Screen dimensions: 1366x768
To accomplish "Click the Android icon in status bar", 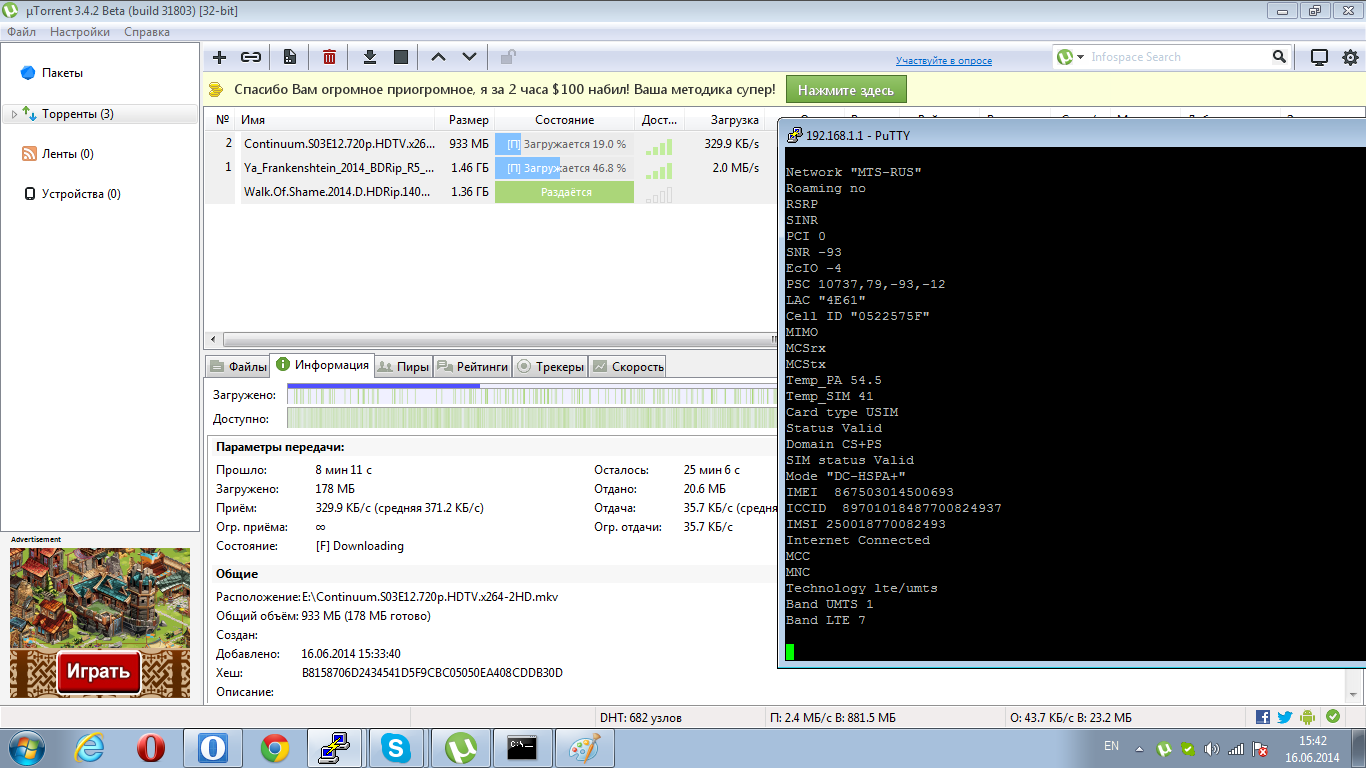I will tap(1308, 717).
